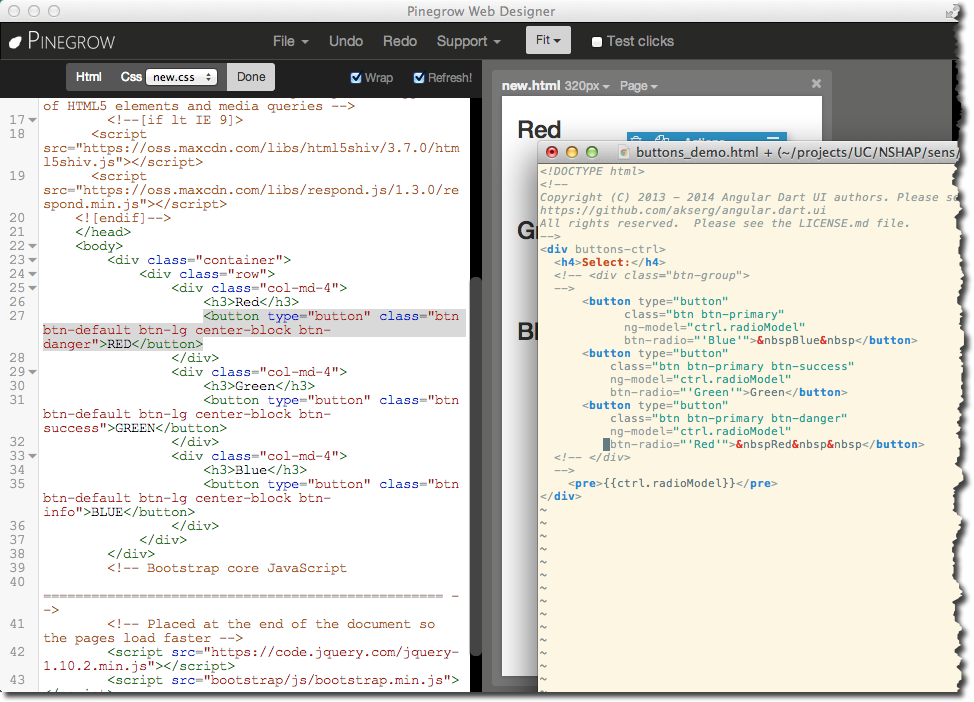Click the GREEN button code starting on line 31
Screen dimensions: 974x702
pos(251,414)
